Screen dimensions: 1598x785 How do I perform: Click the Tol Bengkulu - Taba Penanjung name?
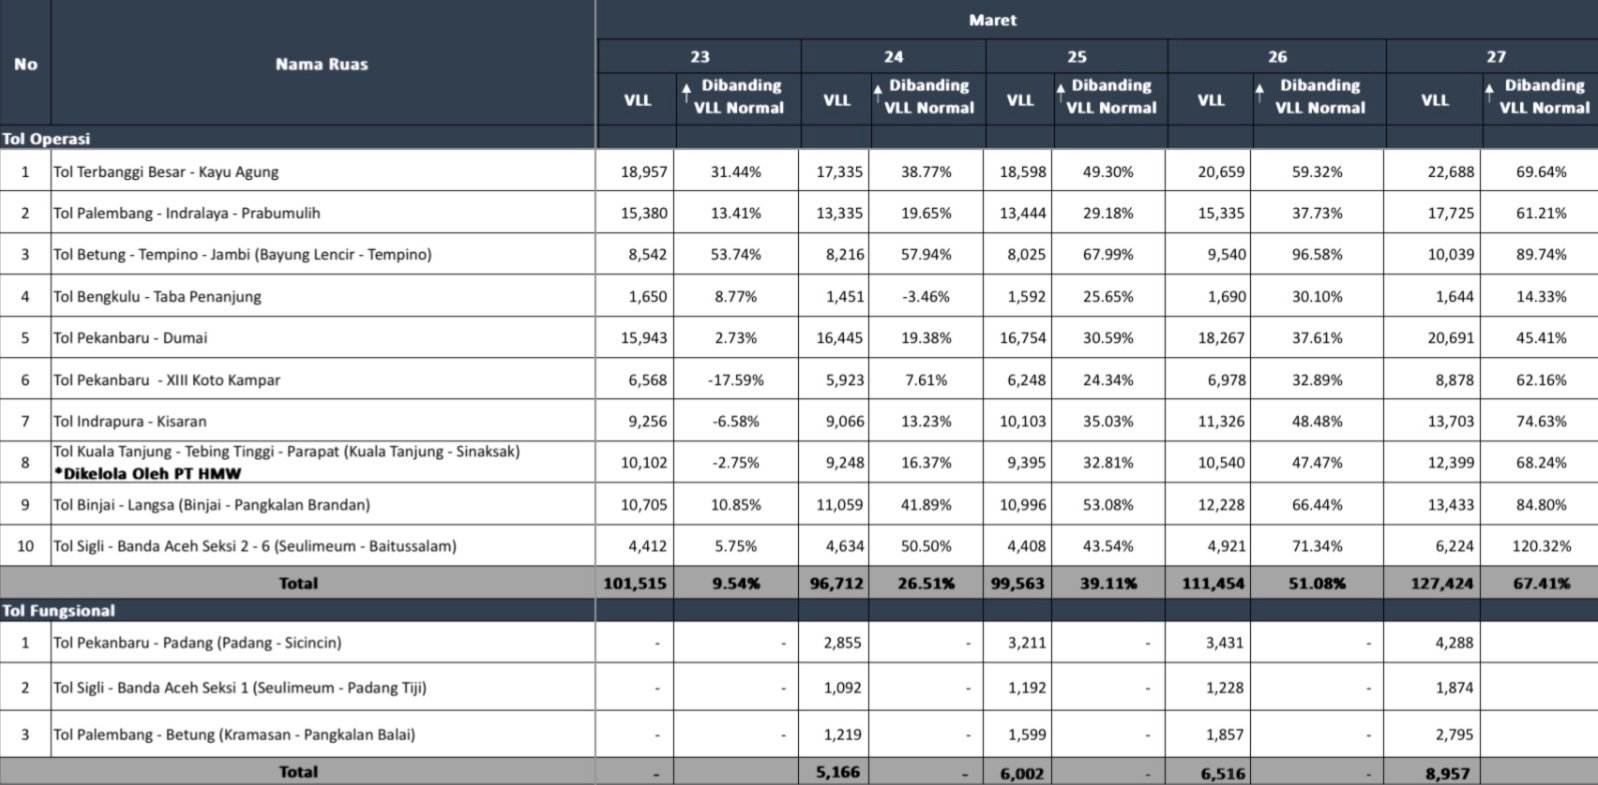157,297
